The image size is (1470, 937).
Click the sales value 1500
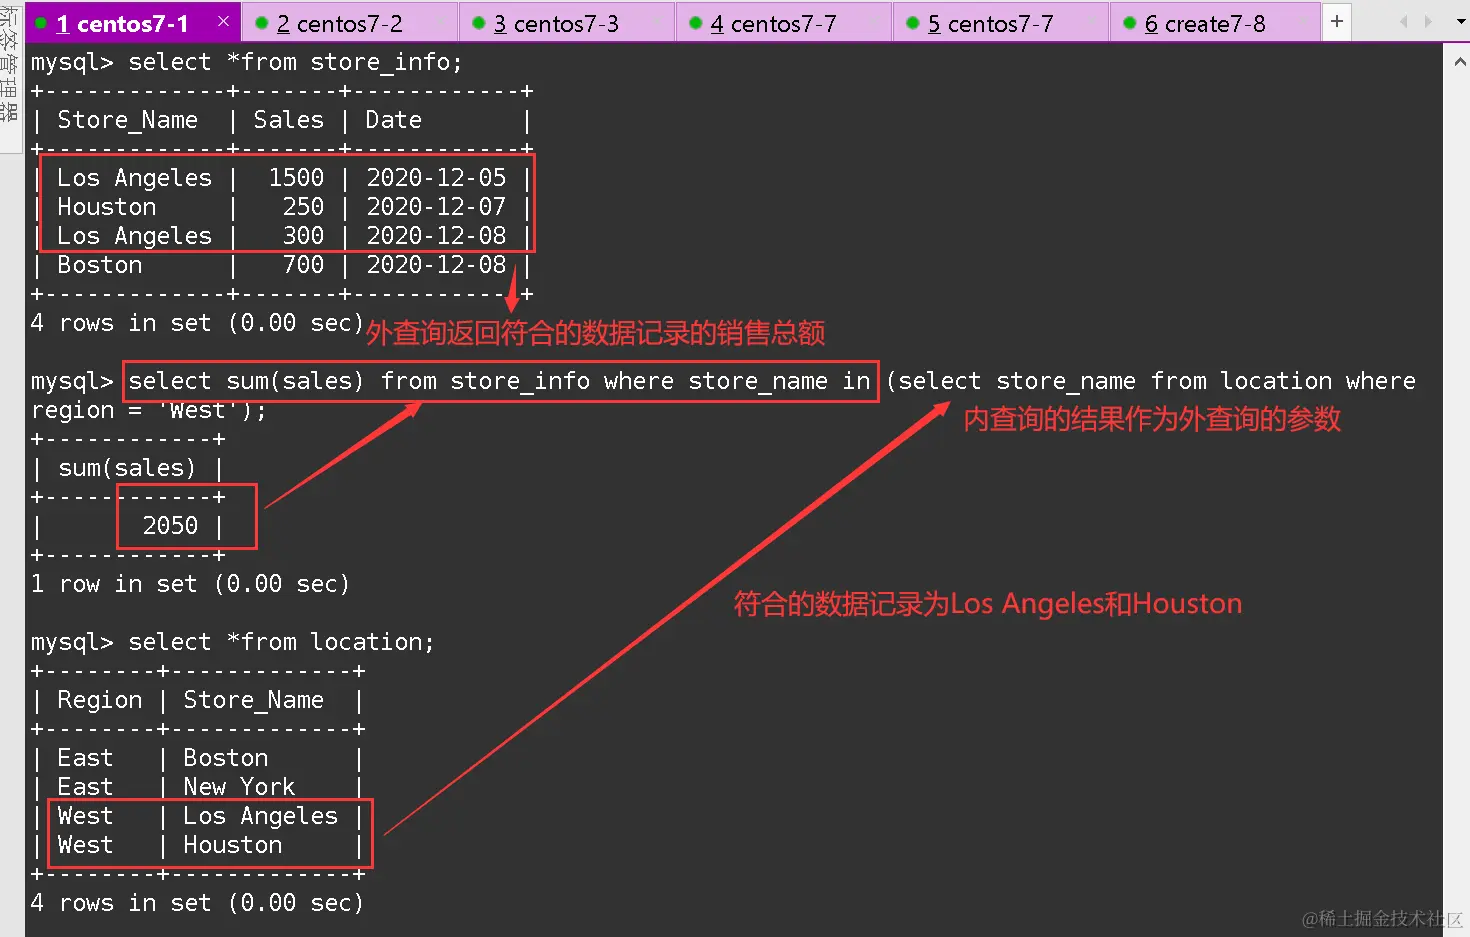296,178
